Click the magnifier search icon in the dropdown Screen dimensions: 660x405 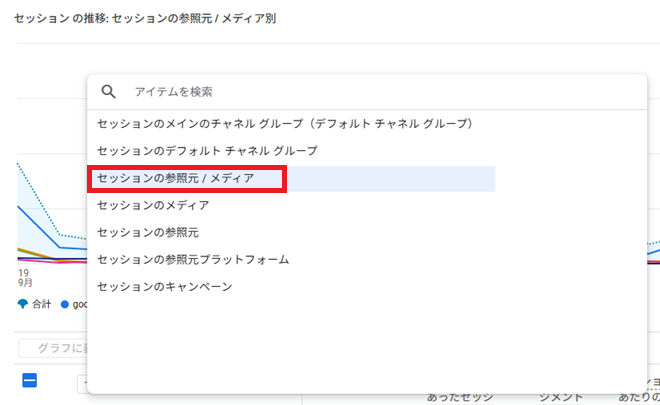(109, 91)
